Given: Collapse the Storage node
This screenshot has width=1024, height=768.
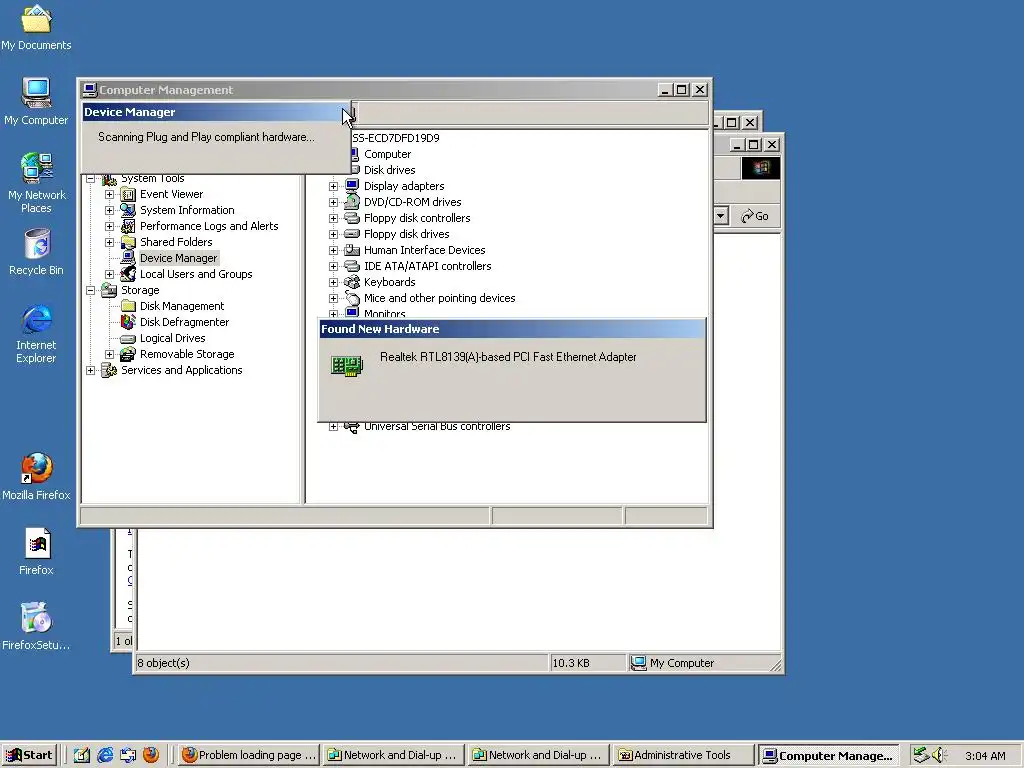Looking at the screenshot, I should coord(90,291).
